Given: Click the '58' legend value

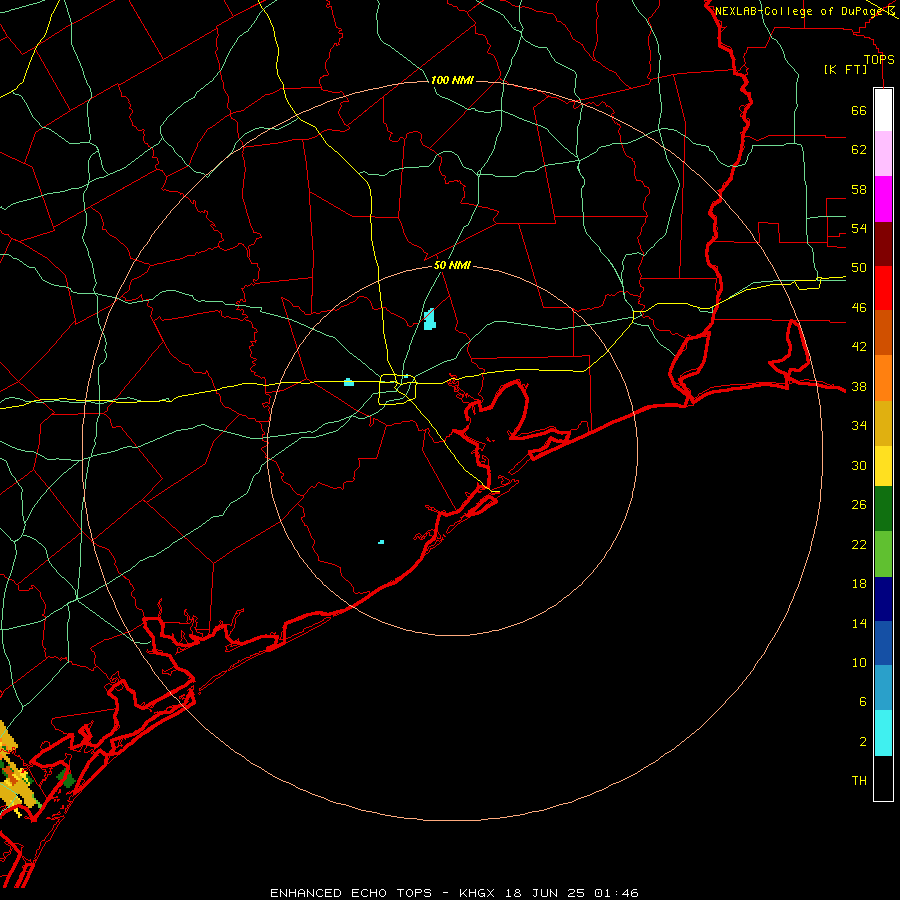Looking at the screenshot, I should (x=859, y=189).
